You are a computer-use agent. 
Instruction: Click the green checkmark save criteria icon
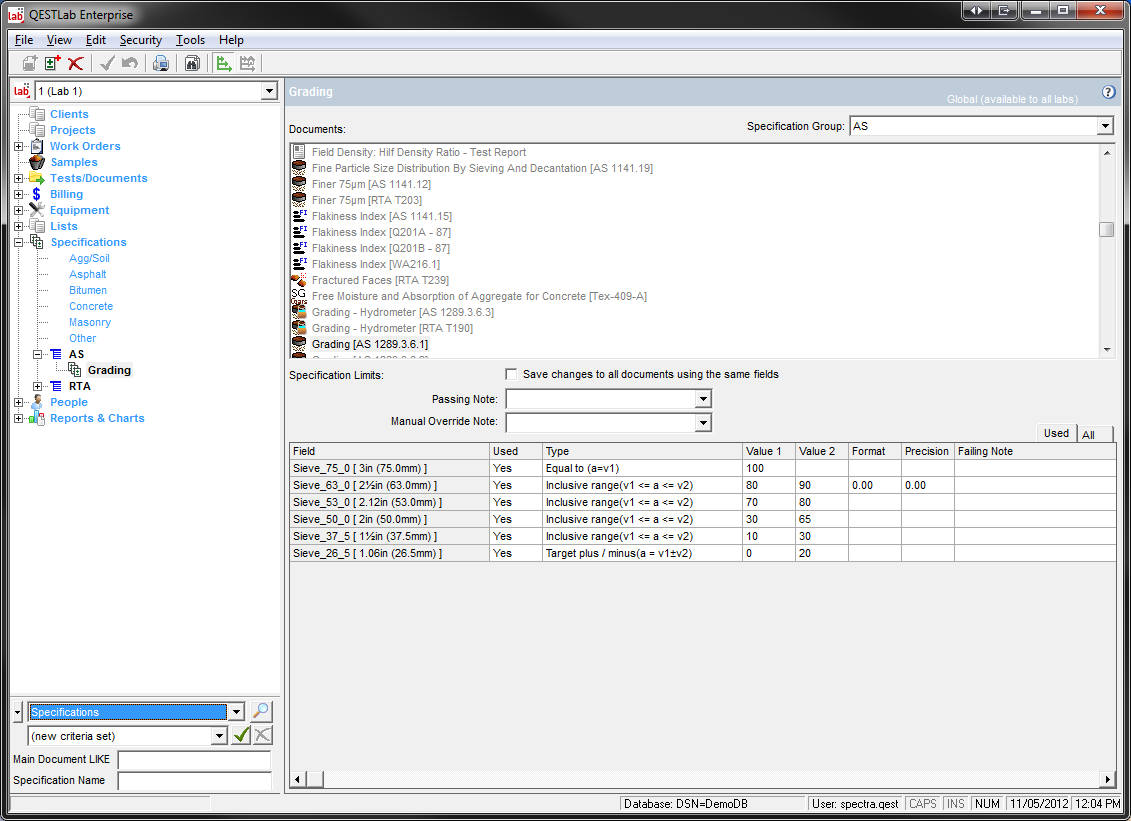coord(241,736)
